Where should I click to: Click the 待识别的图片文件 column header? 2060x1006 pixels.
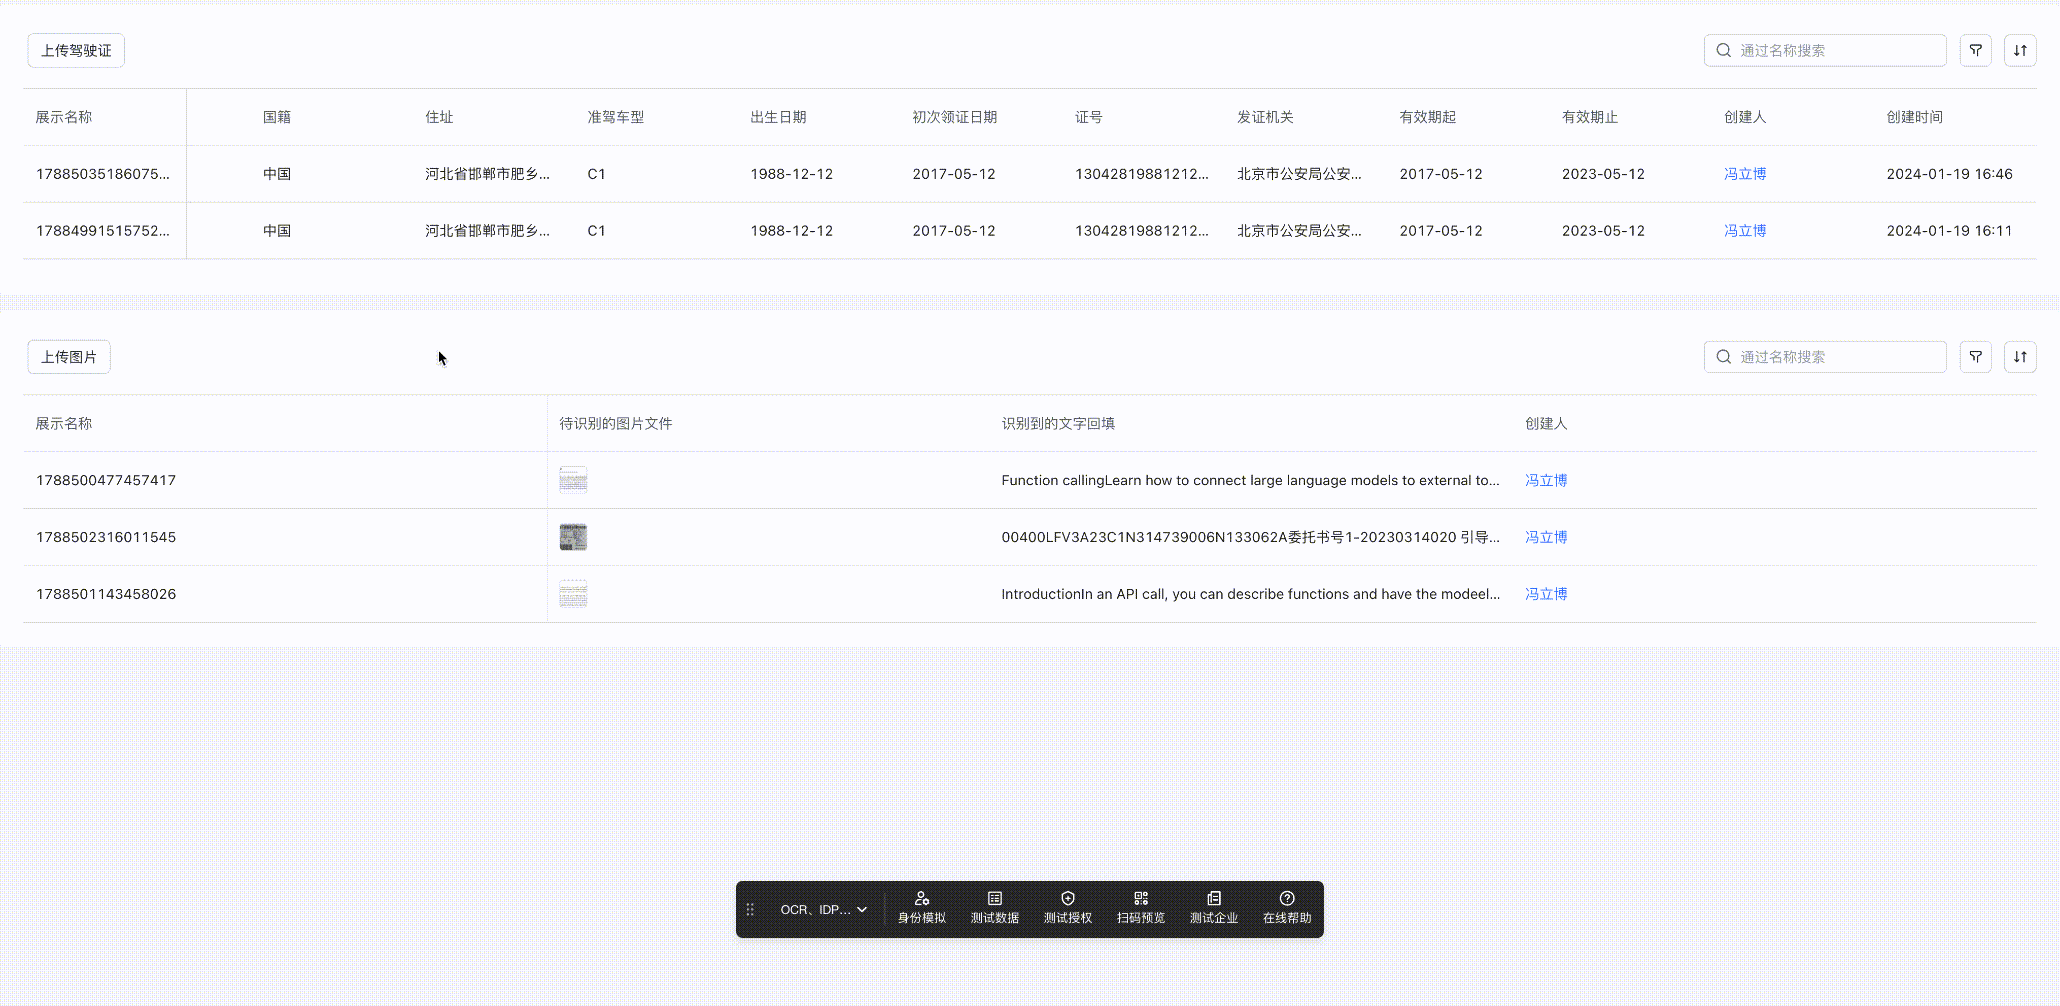click(x=616, y=423)
